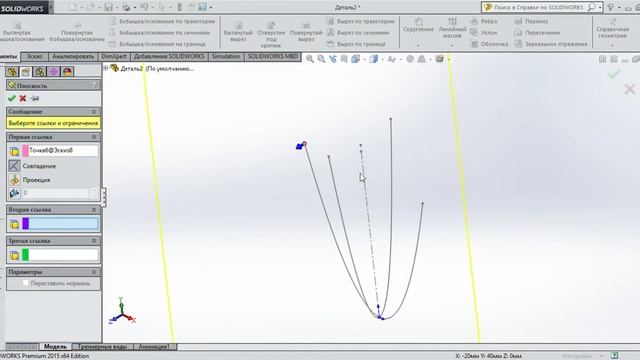
Task: Expand the Деталь2 flyout tree node
Action: (106, 68)
